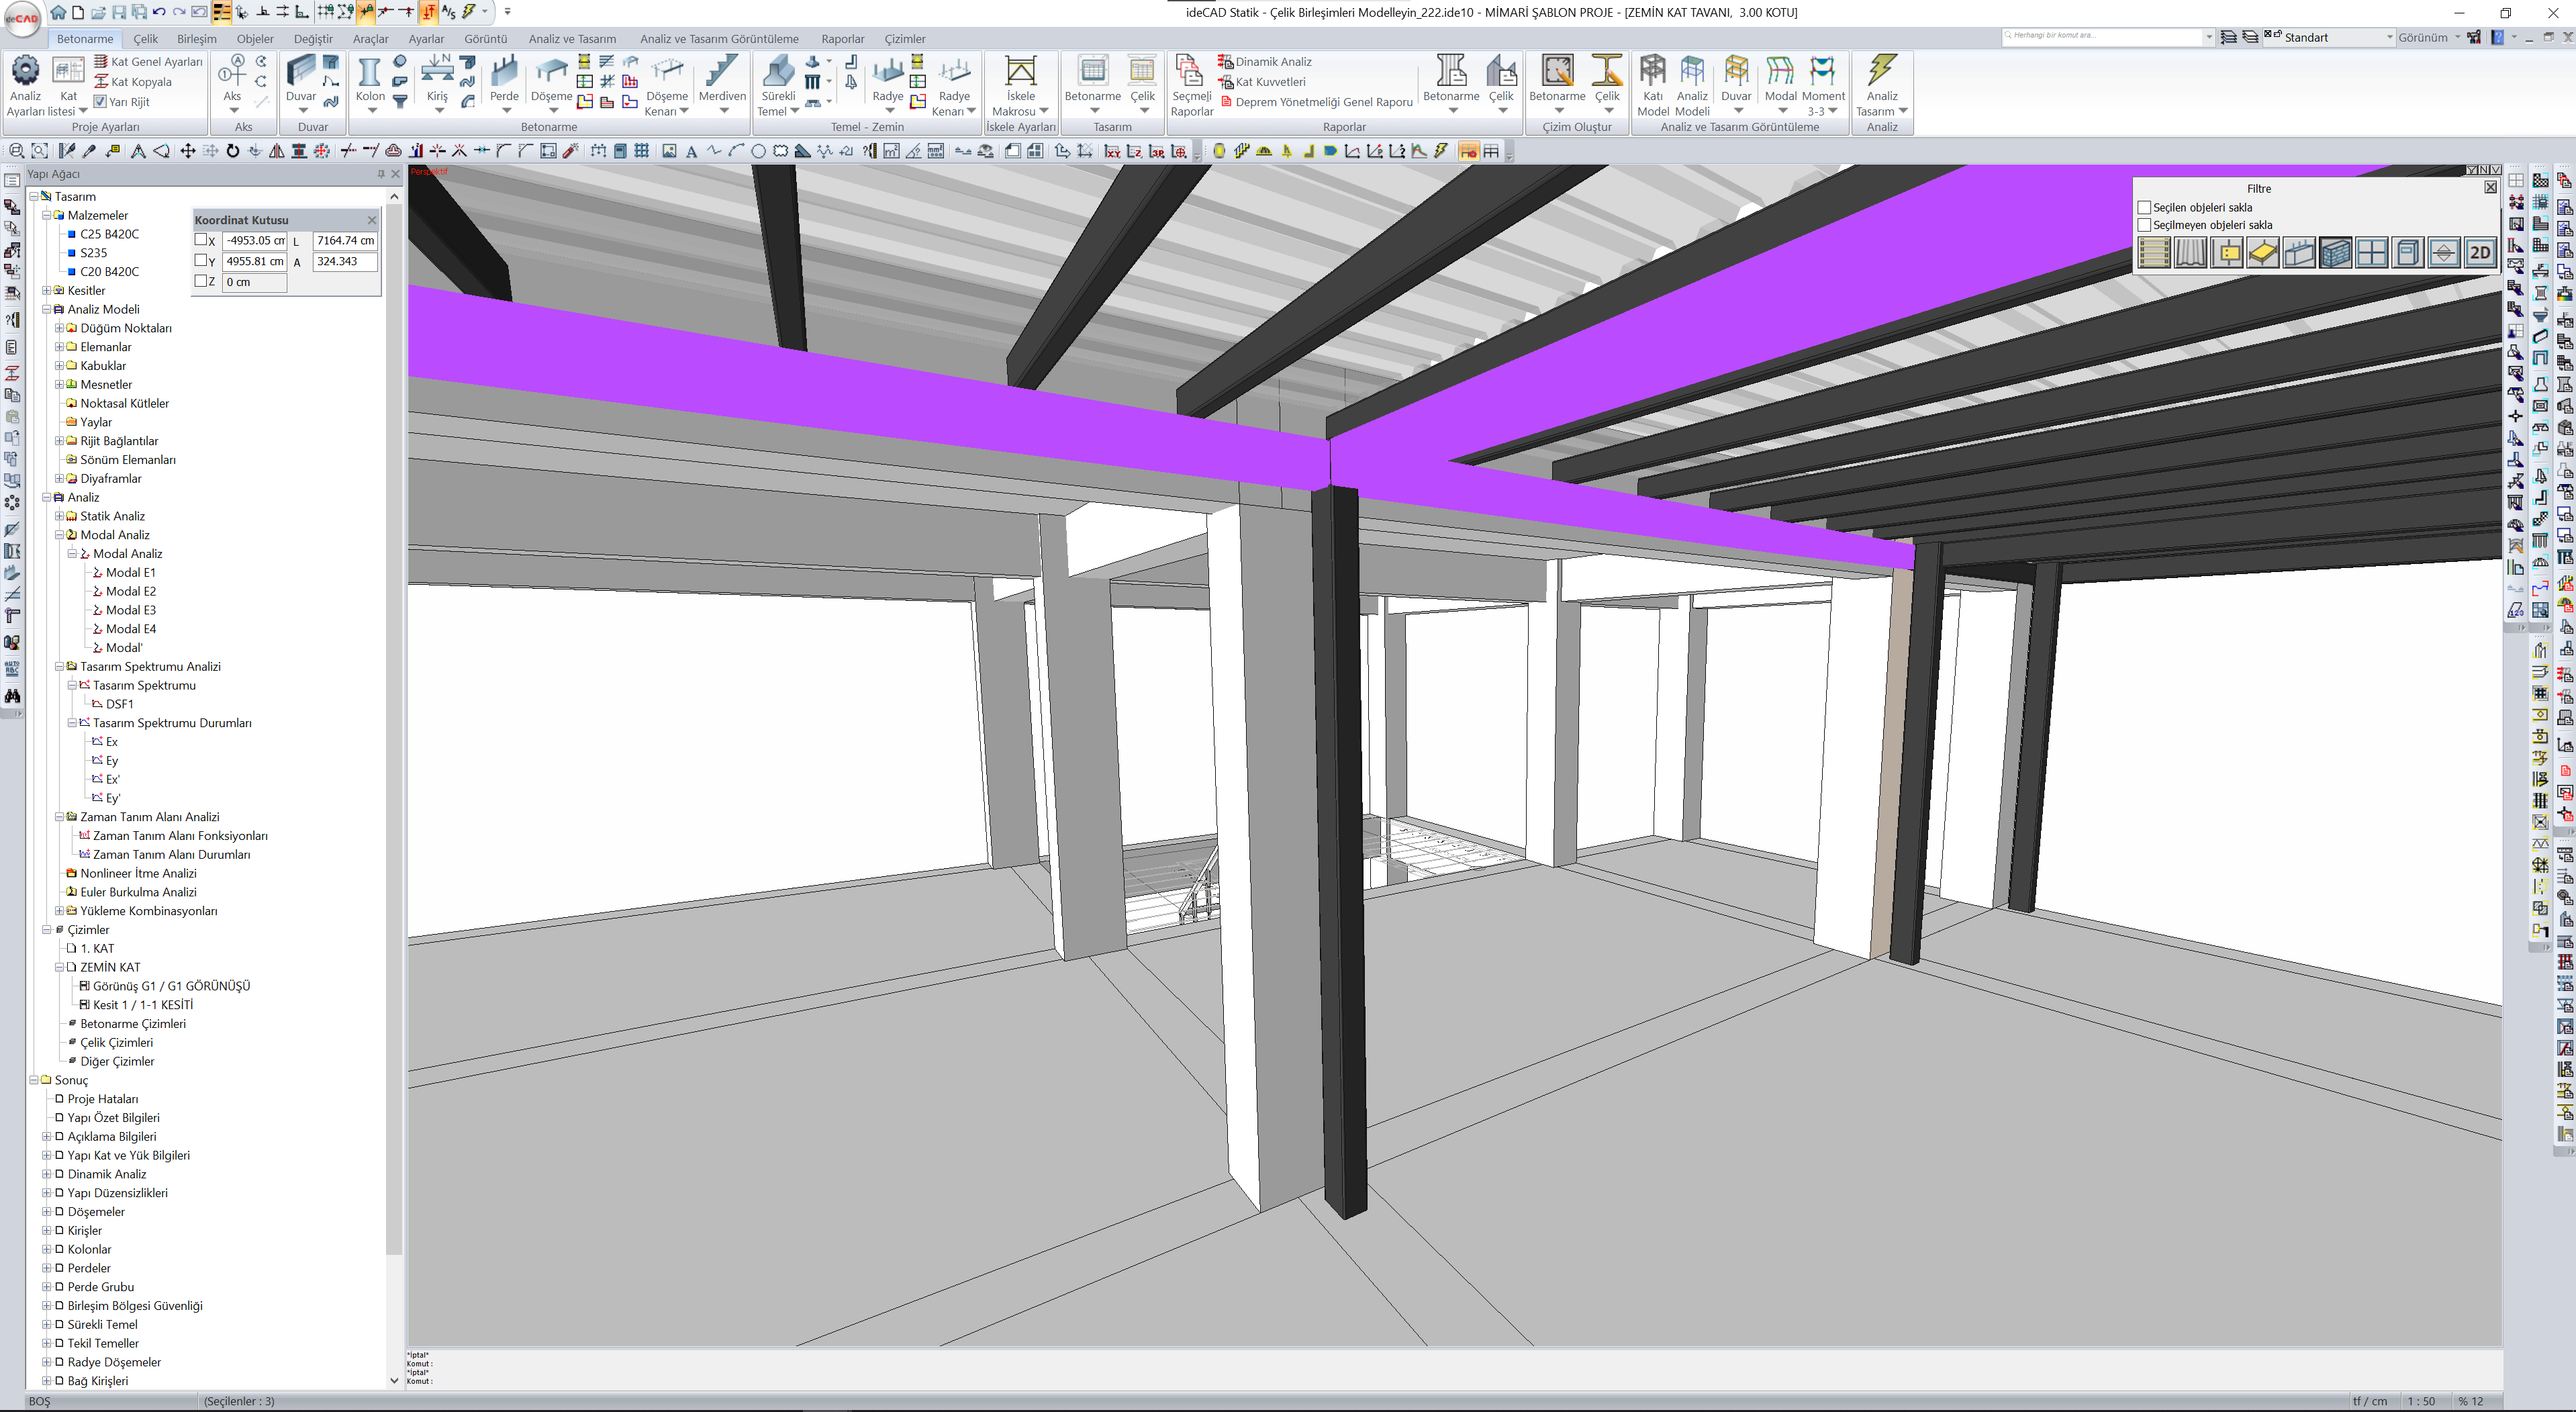The height and width of the screenshot is (1412, 2576).
Task: Open the Raporlar ribbon tab
Action: 842,39
